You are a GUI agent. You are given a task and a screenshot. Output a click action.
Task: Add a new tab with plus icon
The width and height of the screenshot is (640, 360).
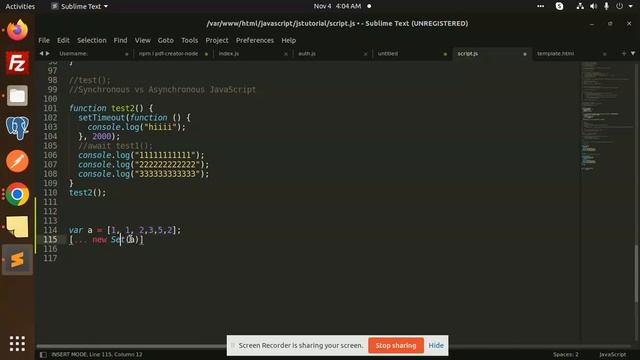click(624, 53)
